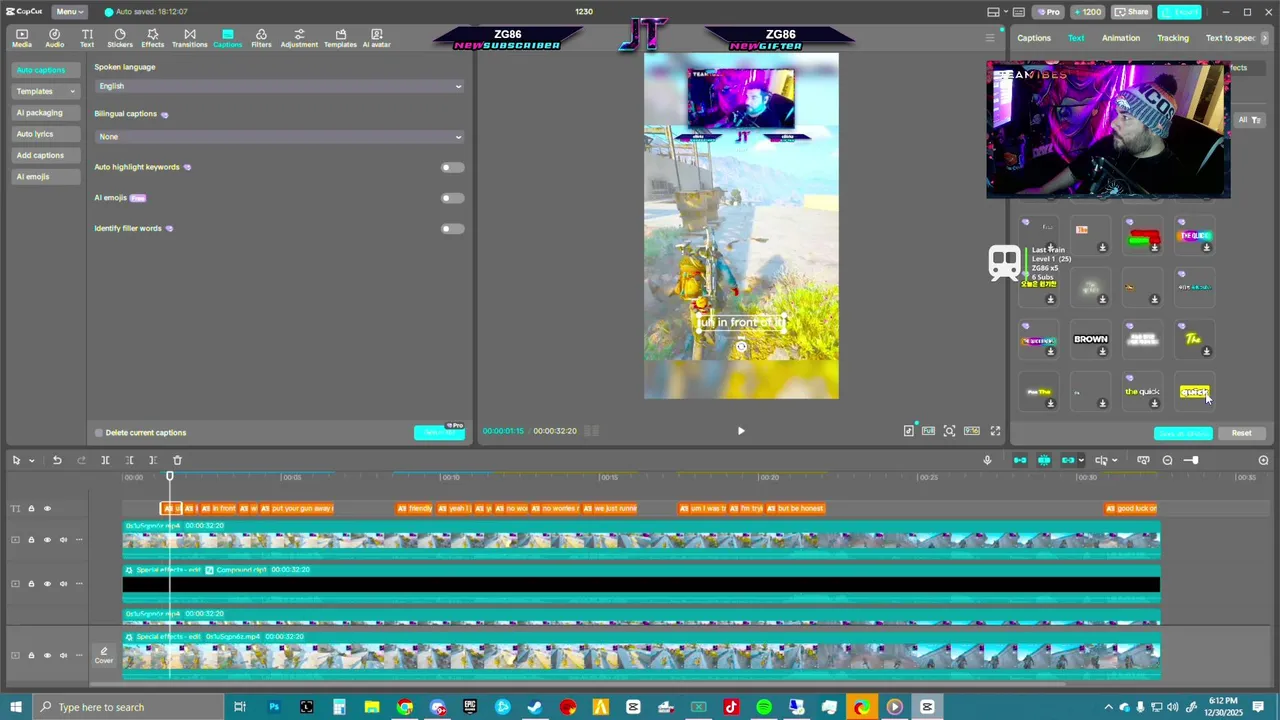The height and width of the screenshot is (720, 1280).
Task: Click the shortcut keyboard layout icon
Action: coord(1018,12)
